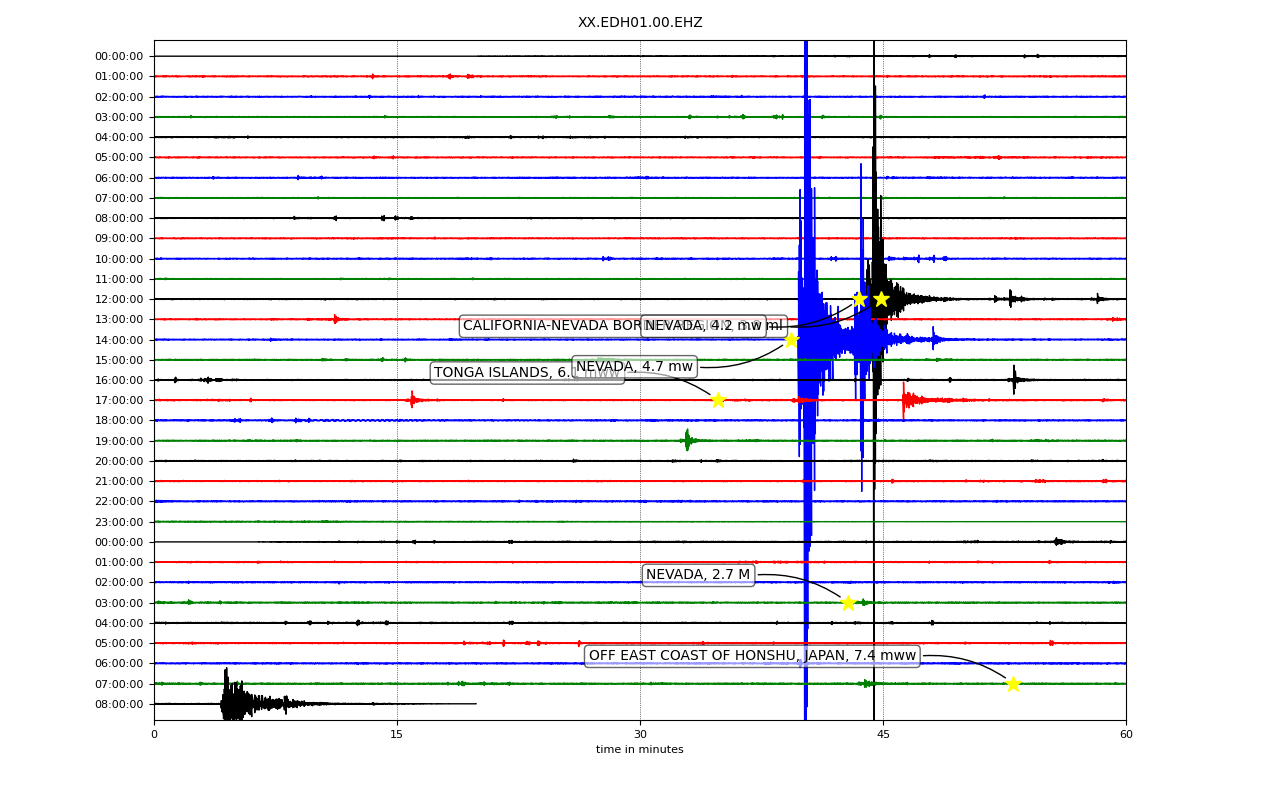This screenshot has width=1280, height=800.
Task: Click the star marking the Tonga Islands event
Action: [718, 400]
